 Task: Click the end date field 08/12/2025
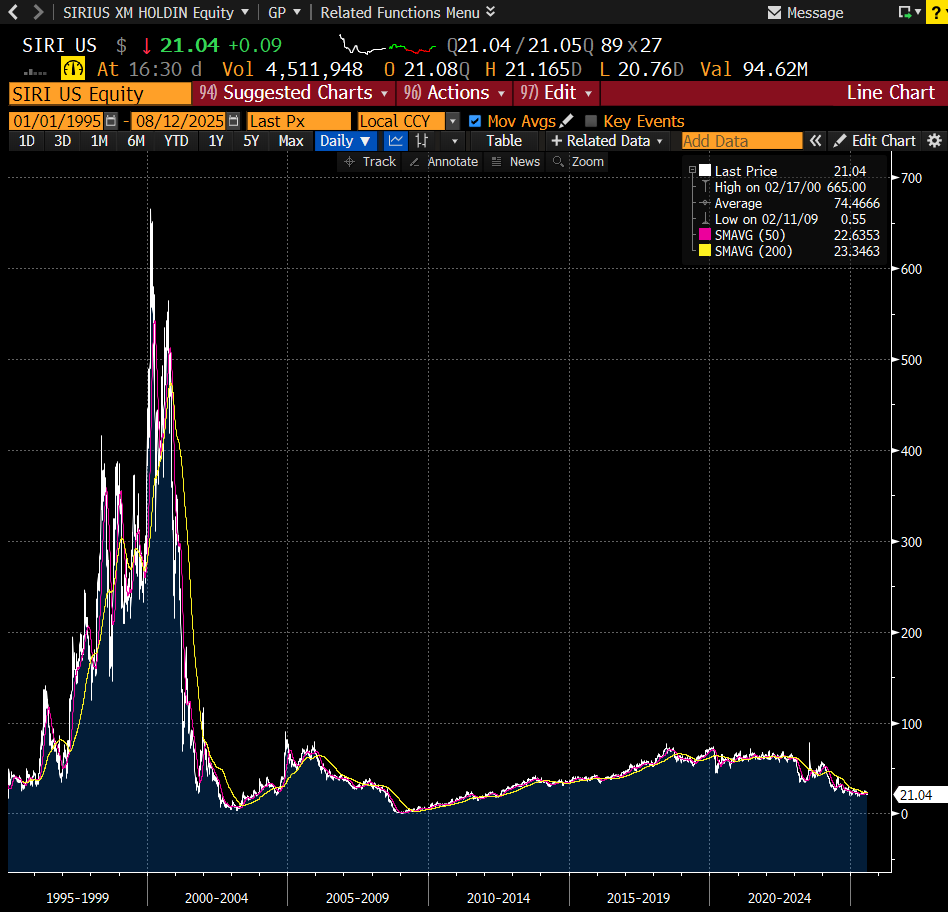click(x=180, y=121)
